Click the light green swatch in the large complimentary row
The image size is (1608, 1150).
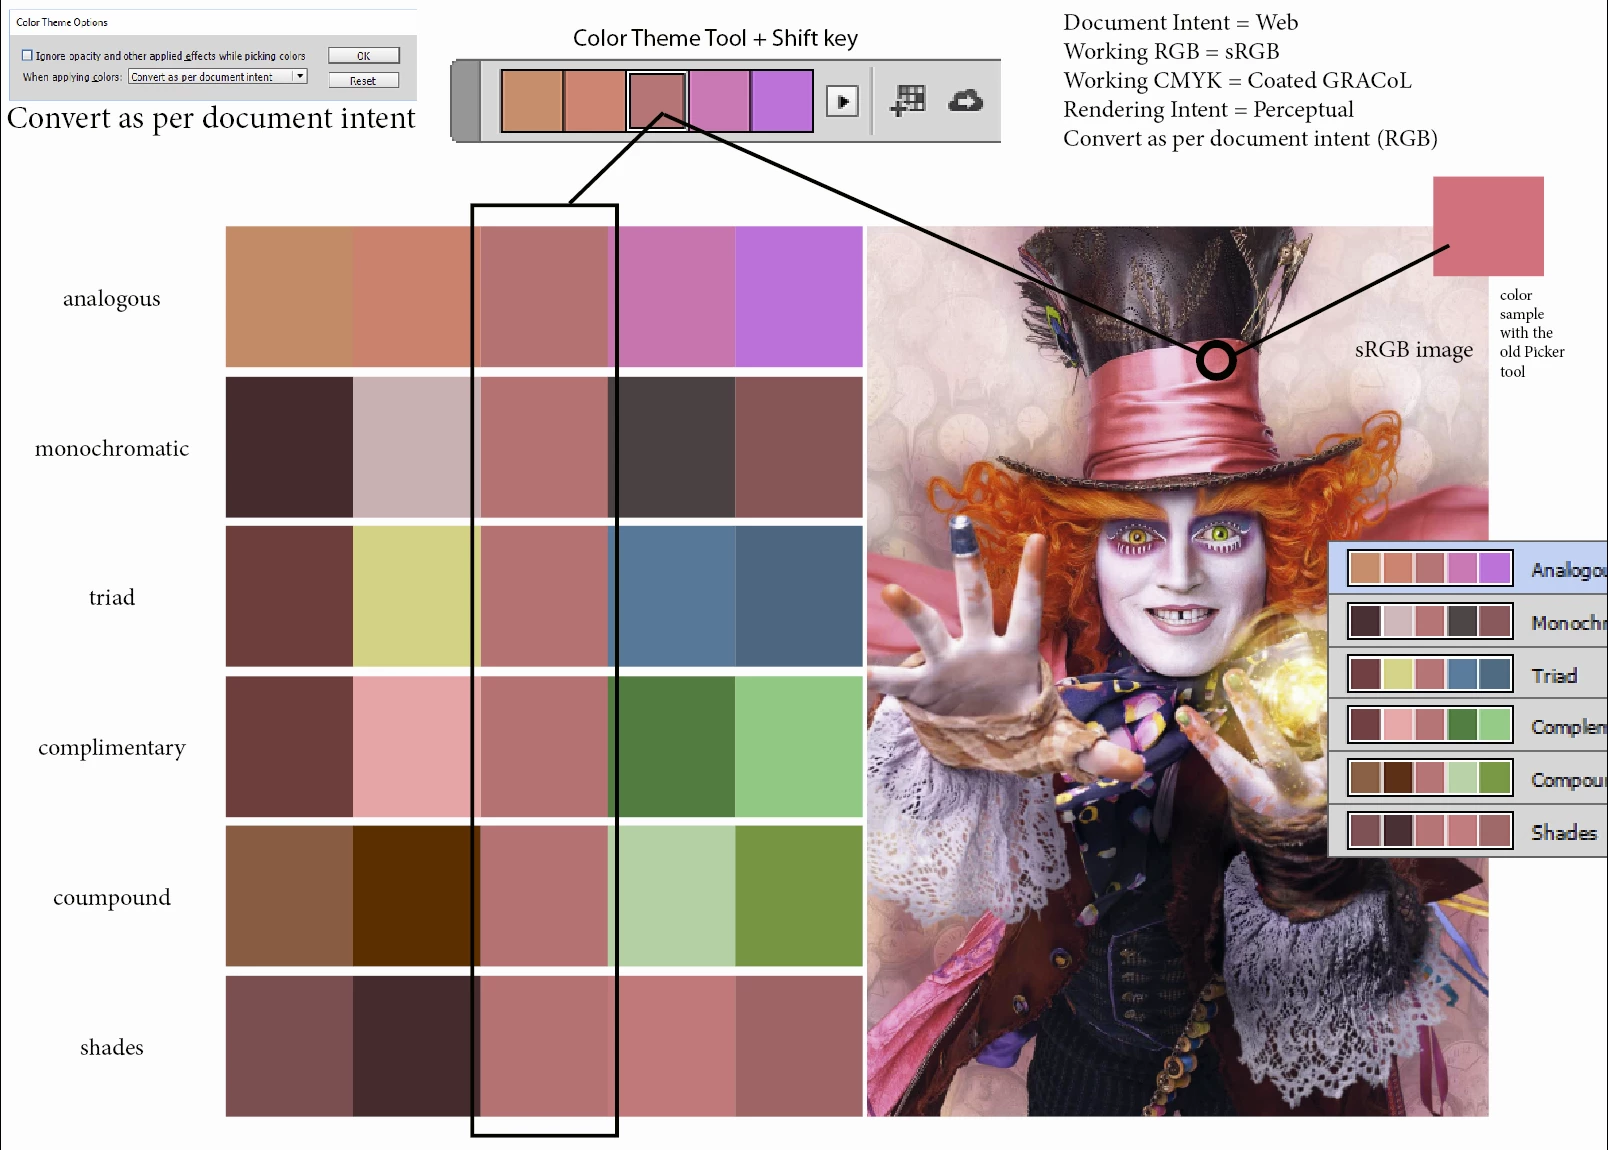click(799, 746)
